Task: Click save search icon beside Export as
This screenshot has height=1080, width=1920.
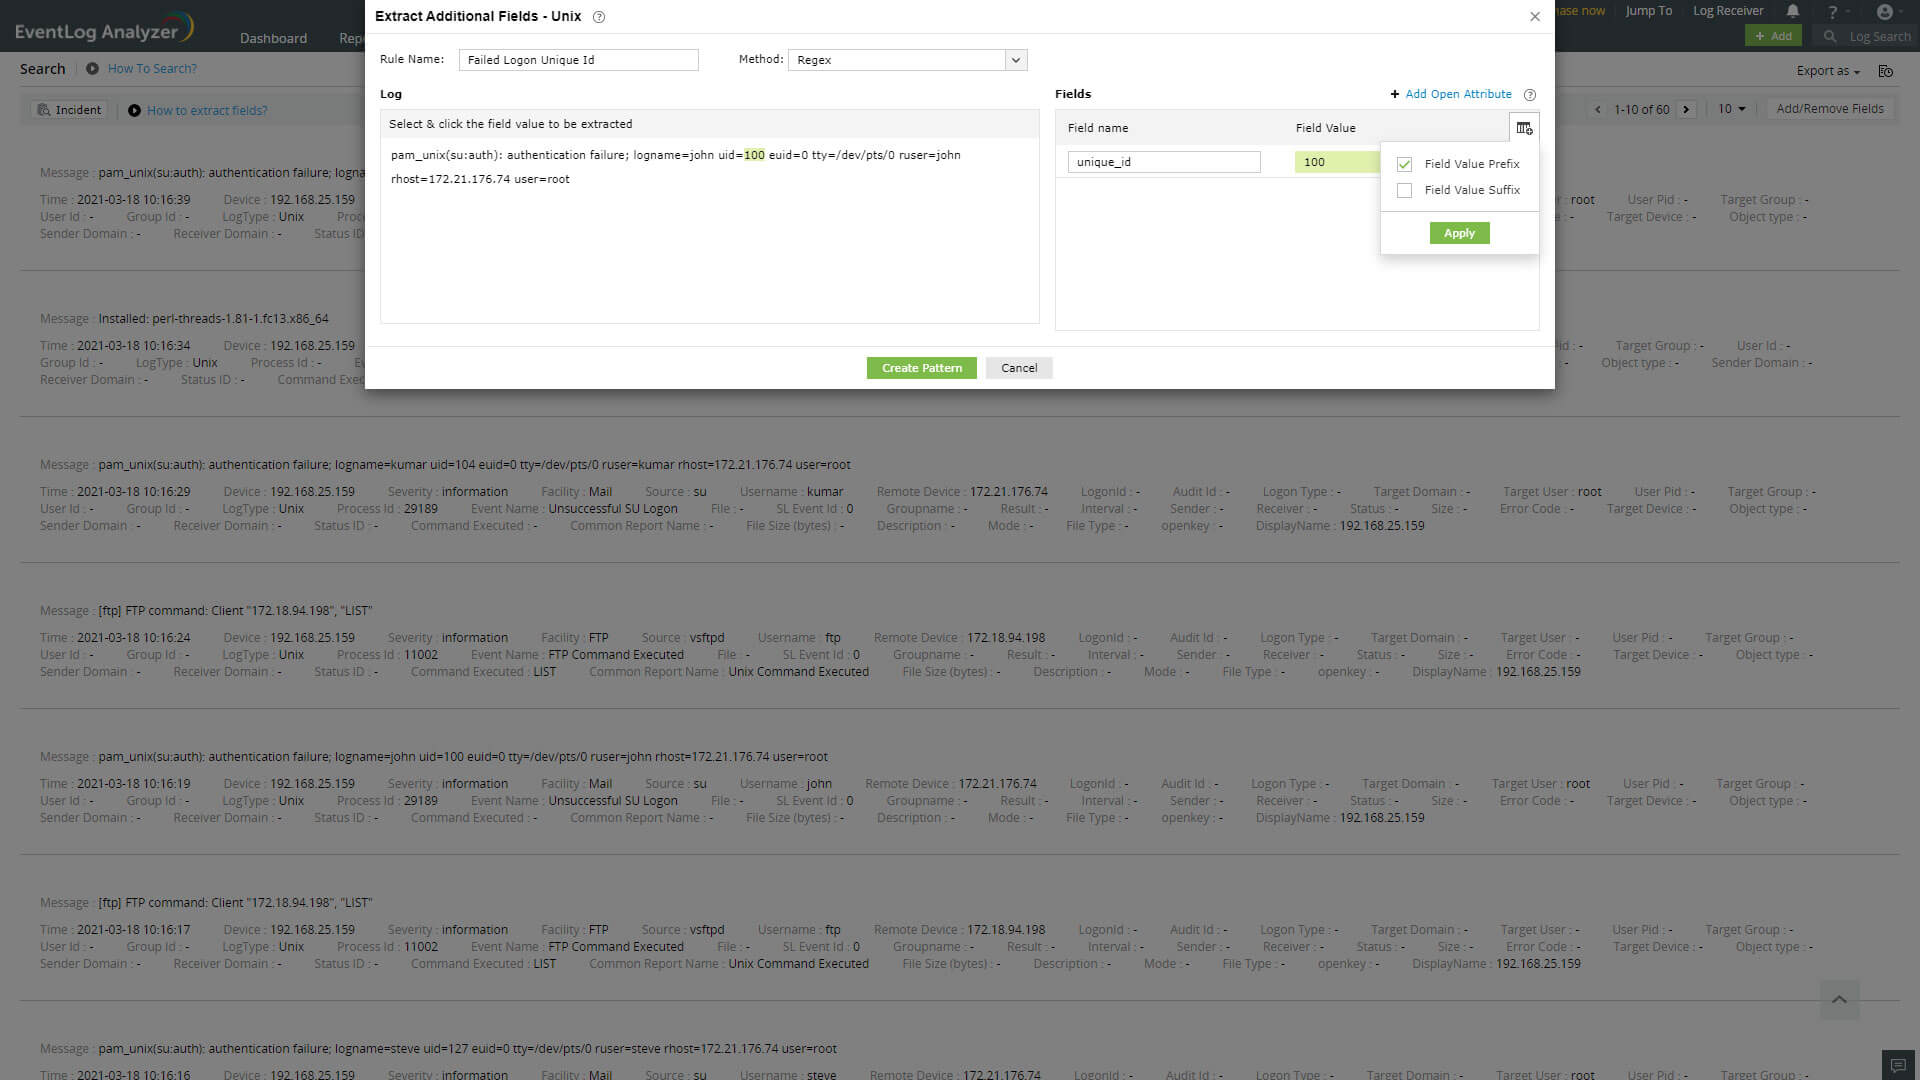Action: (1885, 71)
